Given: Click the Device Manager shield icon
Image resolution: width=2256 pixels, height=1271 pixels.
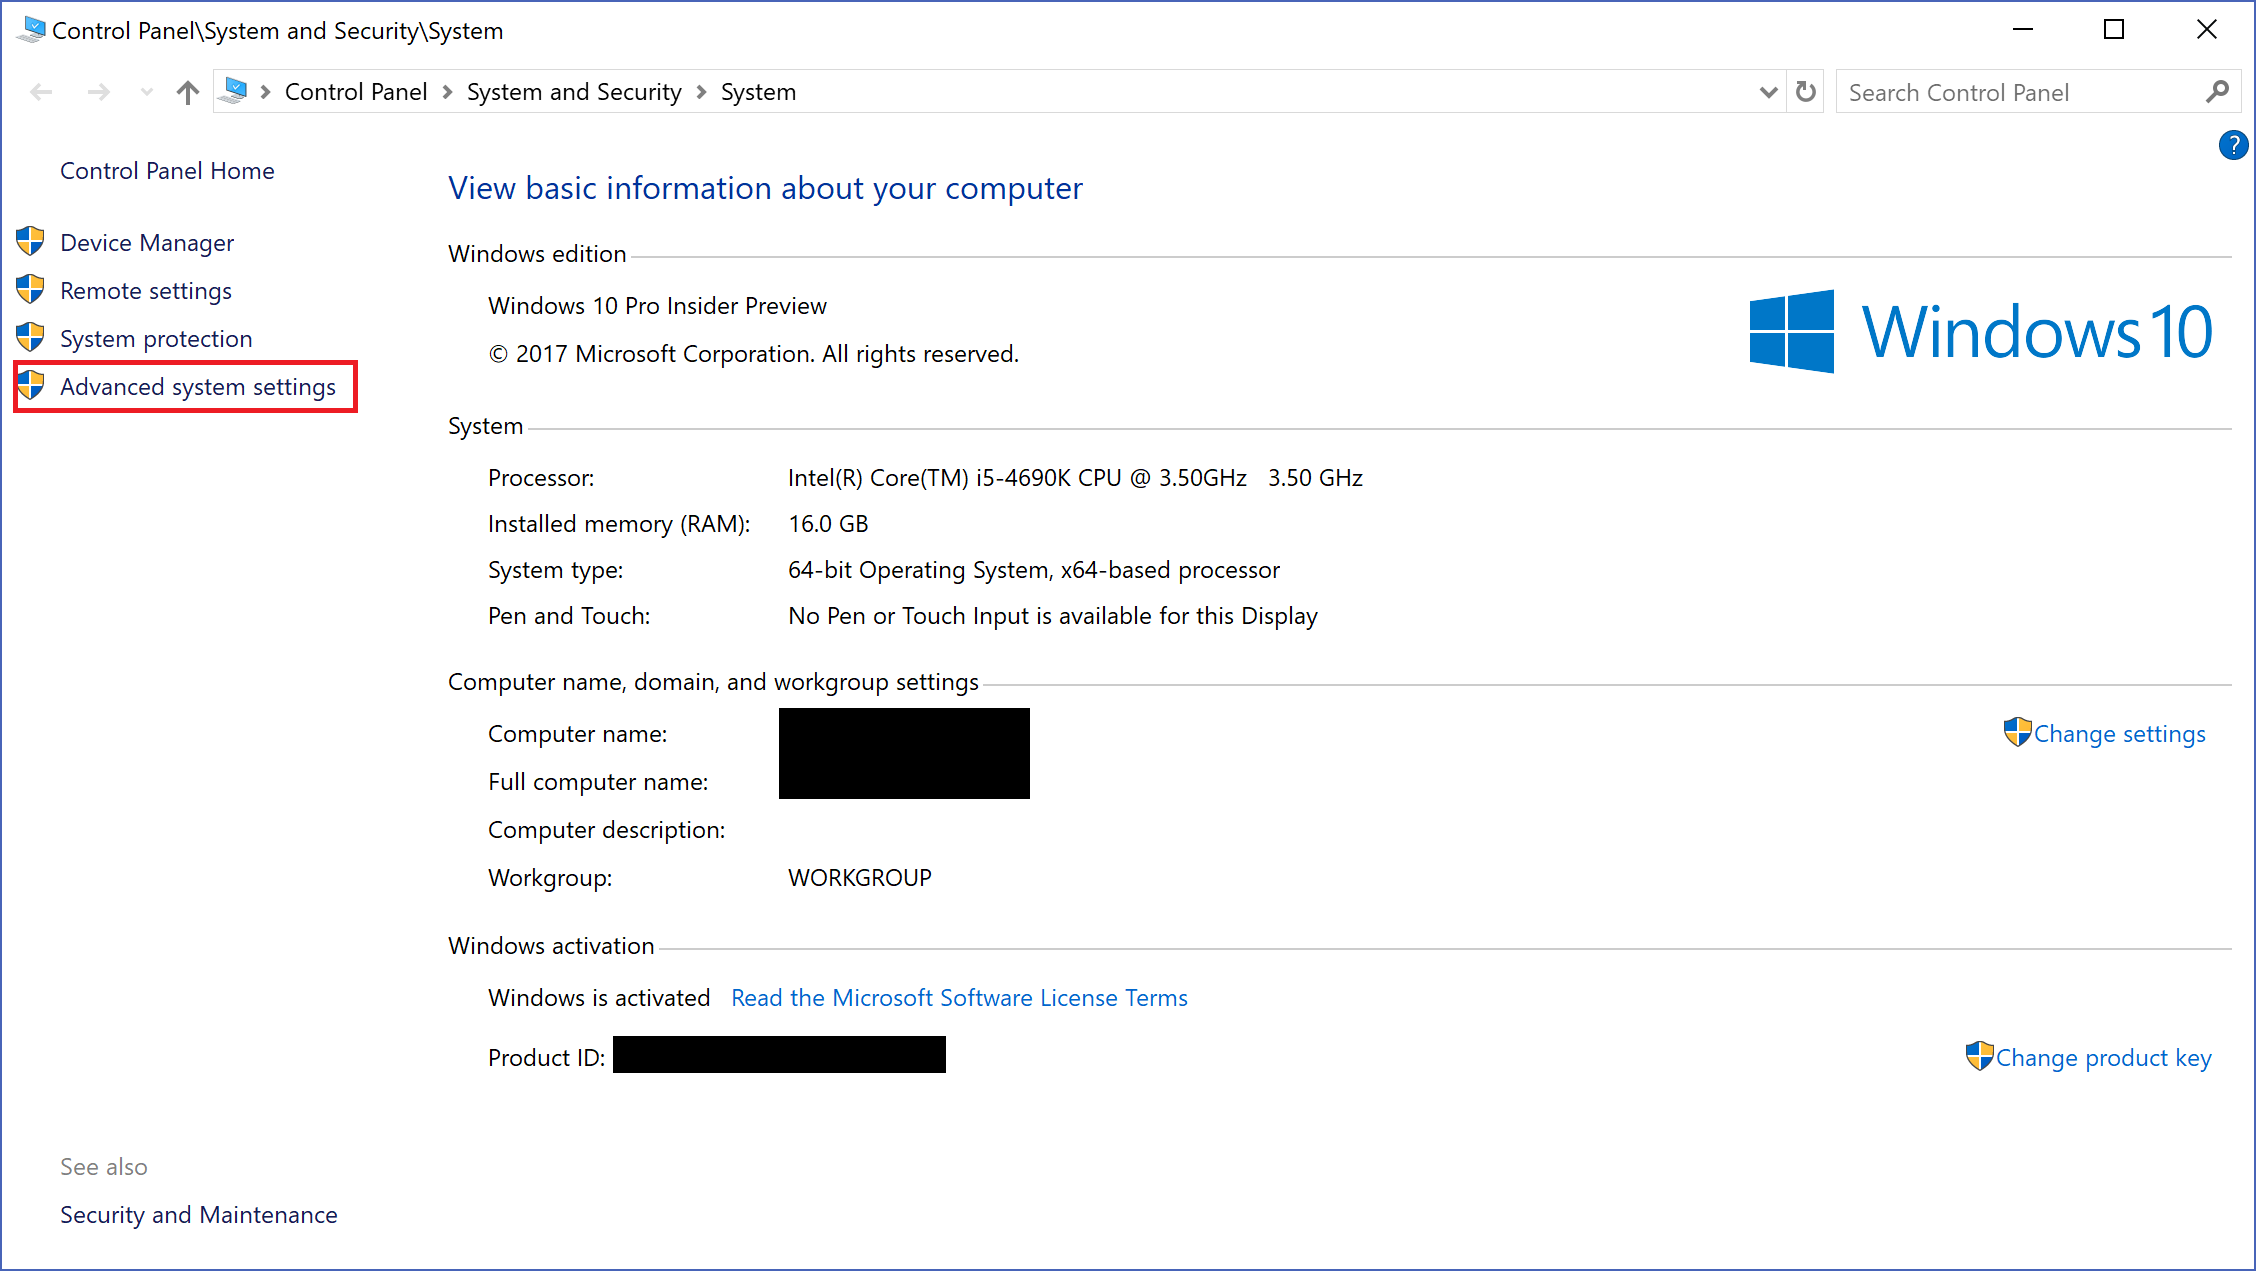Looking at the screenshot, I should point(30,241).
